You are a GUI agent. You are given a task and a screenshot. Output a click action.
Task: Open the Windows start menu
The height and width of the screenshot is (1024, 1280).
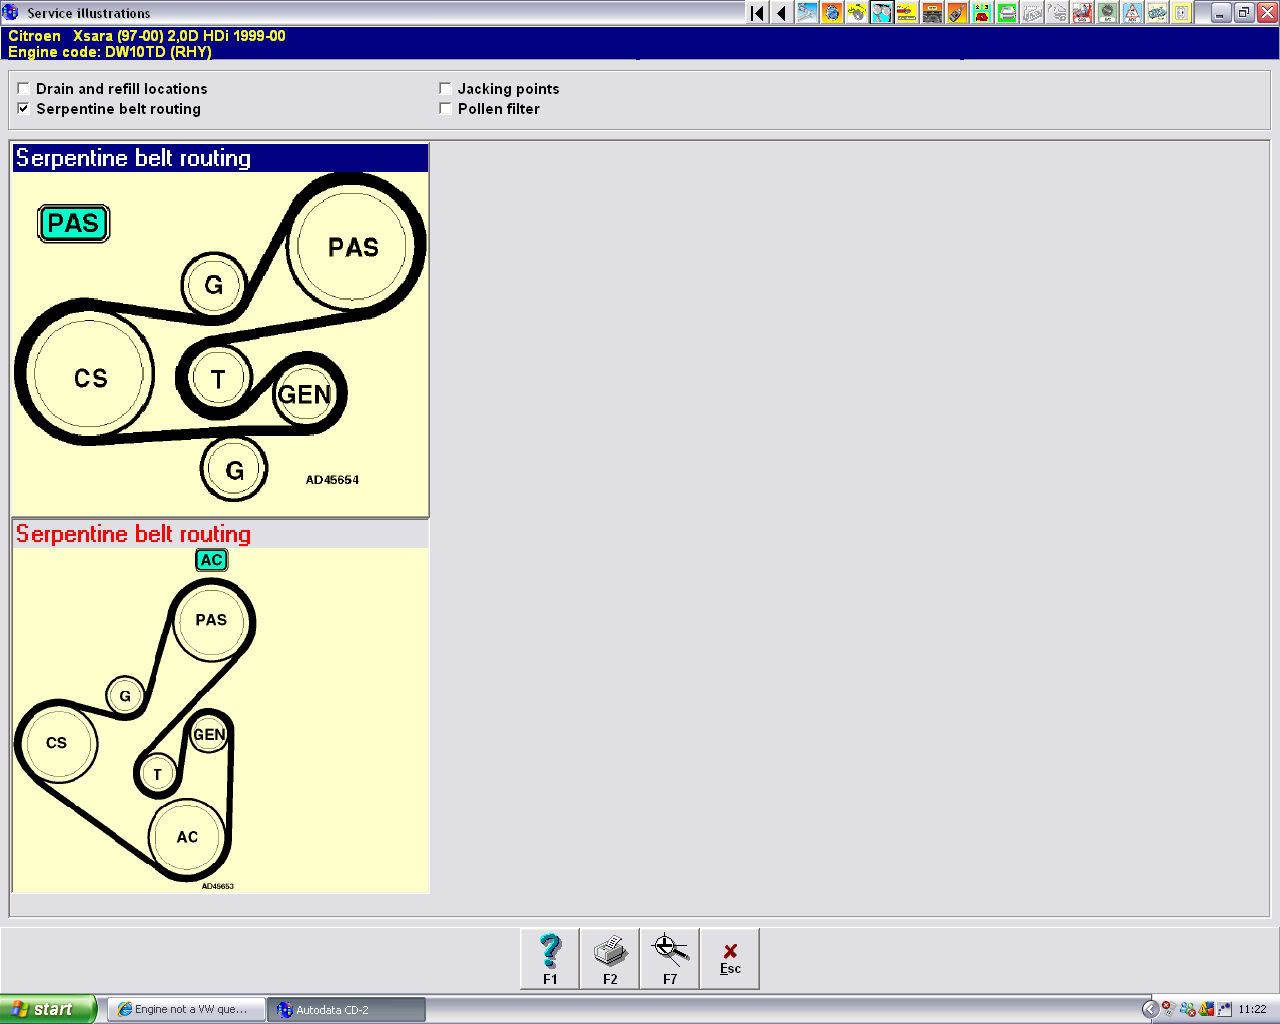click(48, 1009)
